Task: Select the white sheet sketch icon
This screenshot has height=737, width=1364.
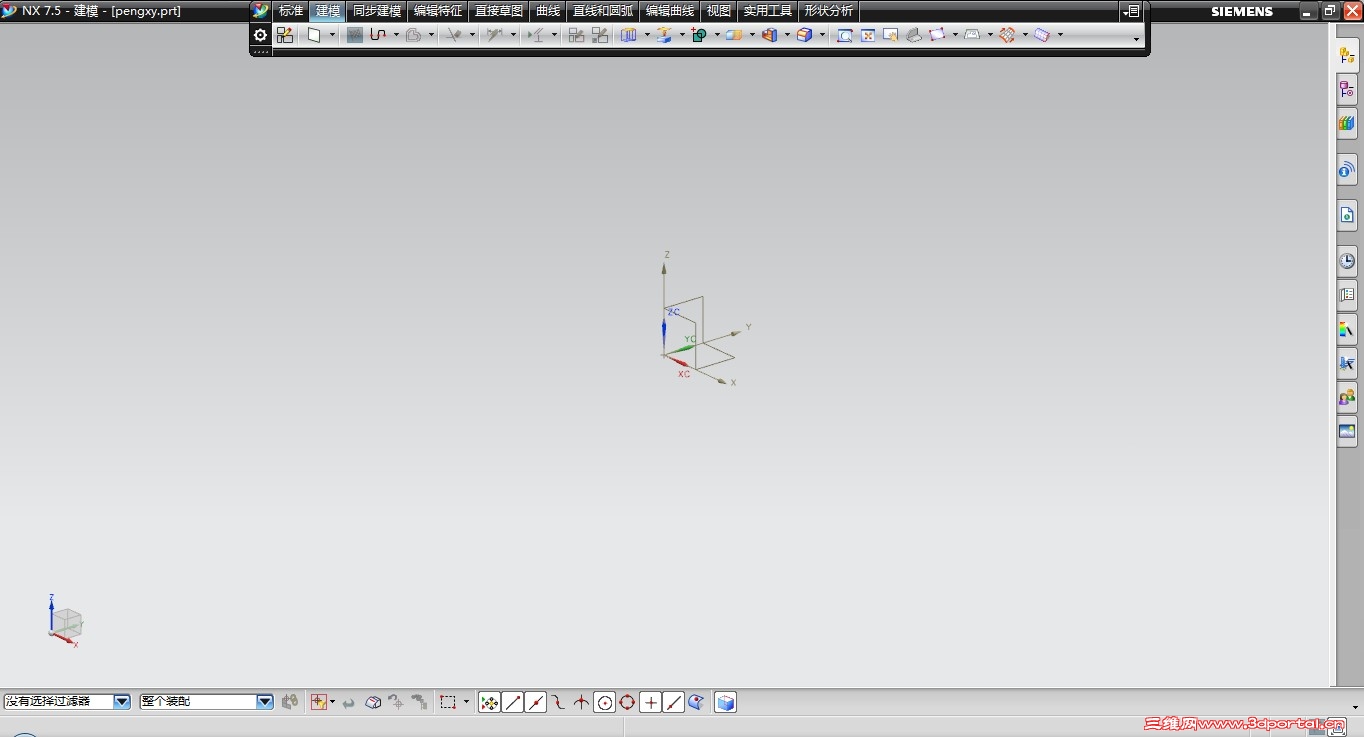Action: [x=314, y=35]
